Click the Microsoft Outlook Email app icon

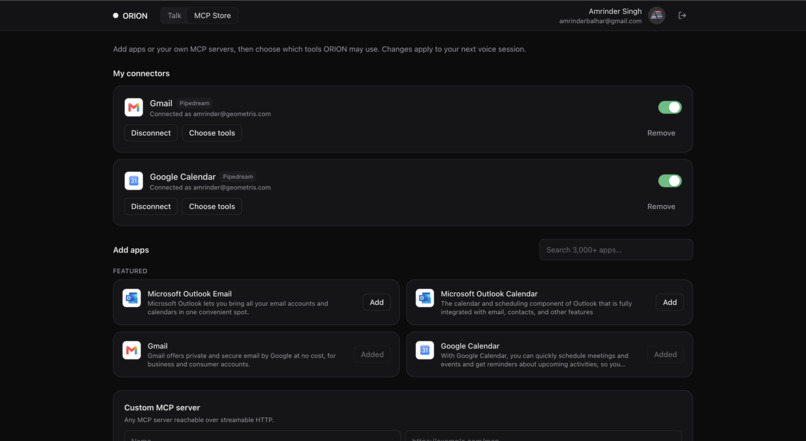(132, 298)
